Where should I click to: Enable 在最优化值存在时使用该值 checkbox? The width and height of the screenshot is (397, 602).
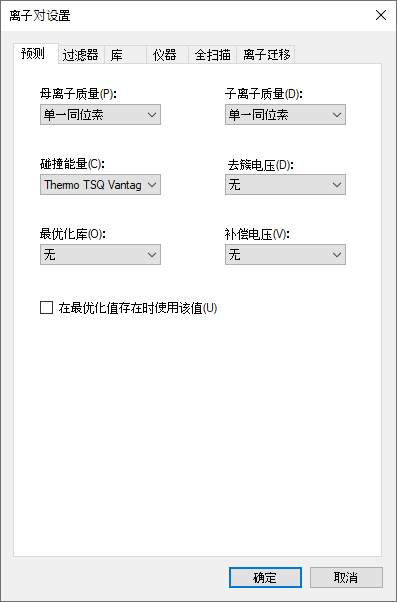coord(46,308)
